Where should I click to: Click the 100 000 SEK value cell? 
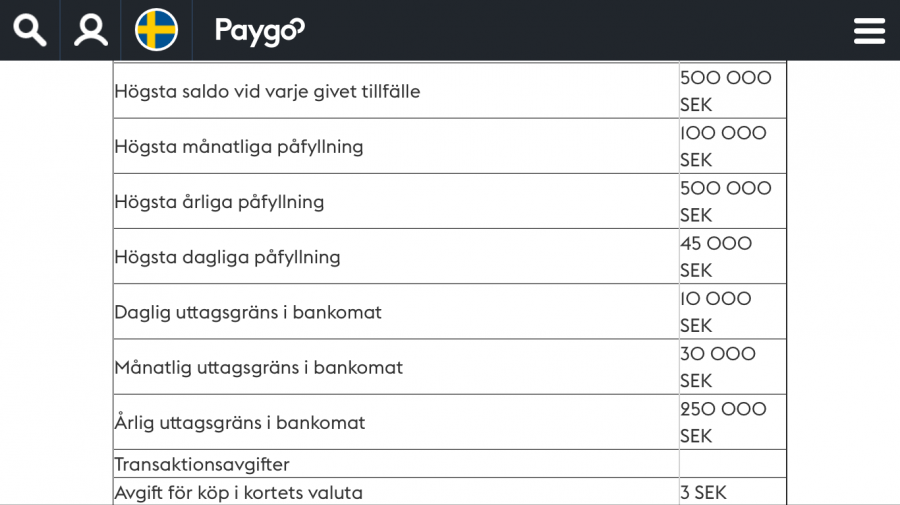coord(723,146)
